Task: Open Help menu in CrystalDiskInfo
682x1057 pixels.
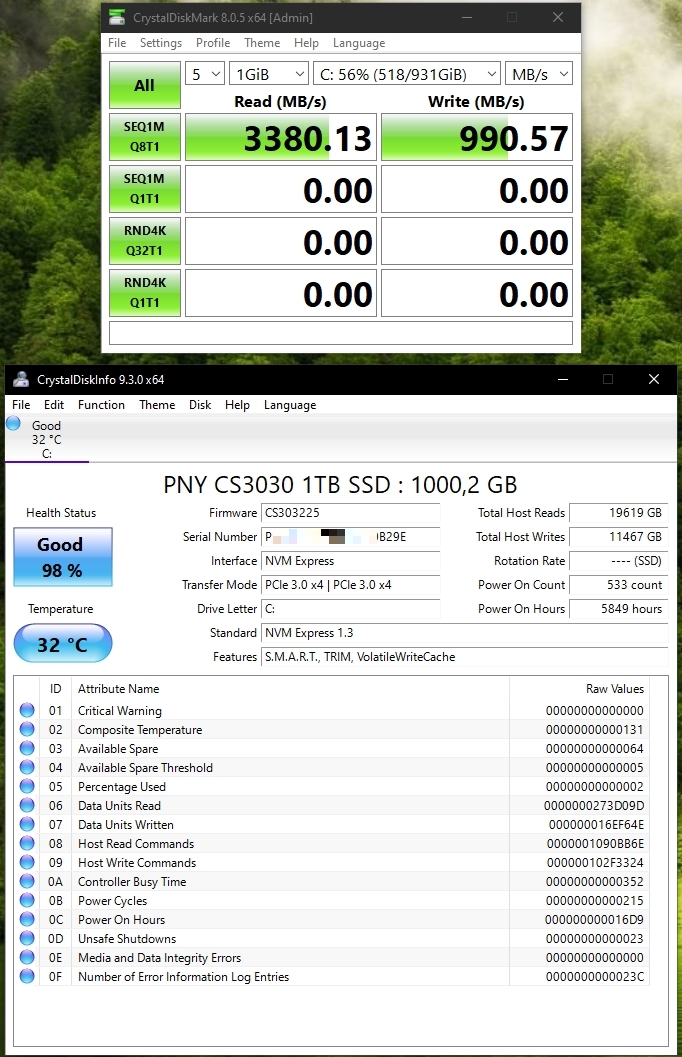Action: [237, 404]
